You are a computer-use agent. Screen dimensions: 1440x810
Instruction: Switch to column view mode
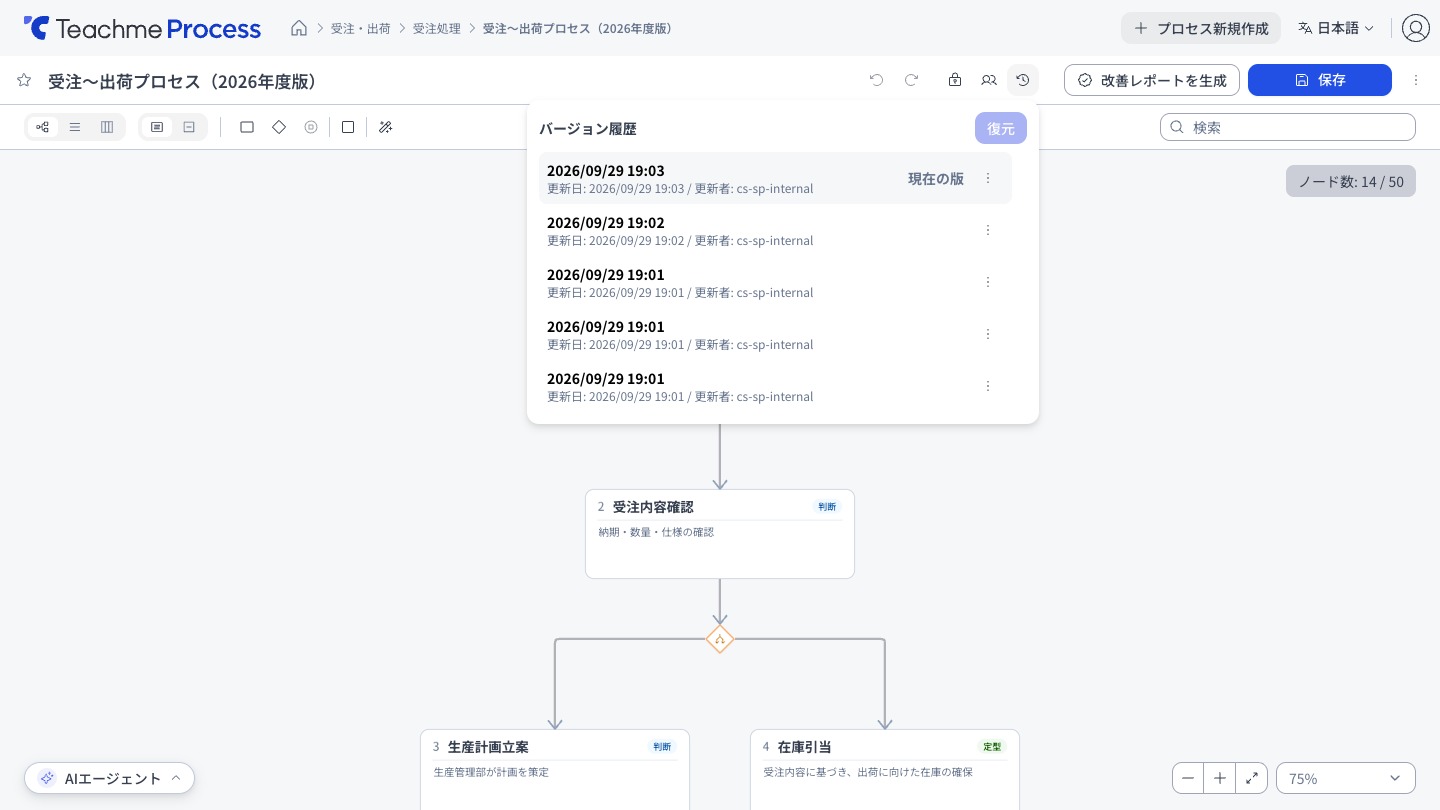(x=107, y=127)
